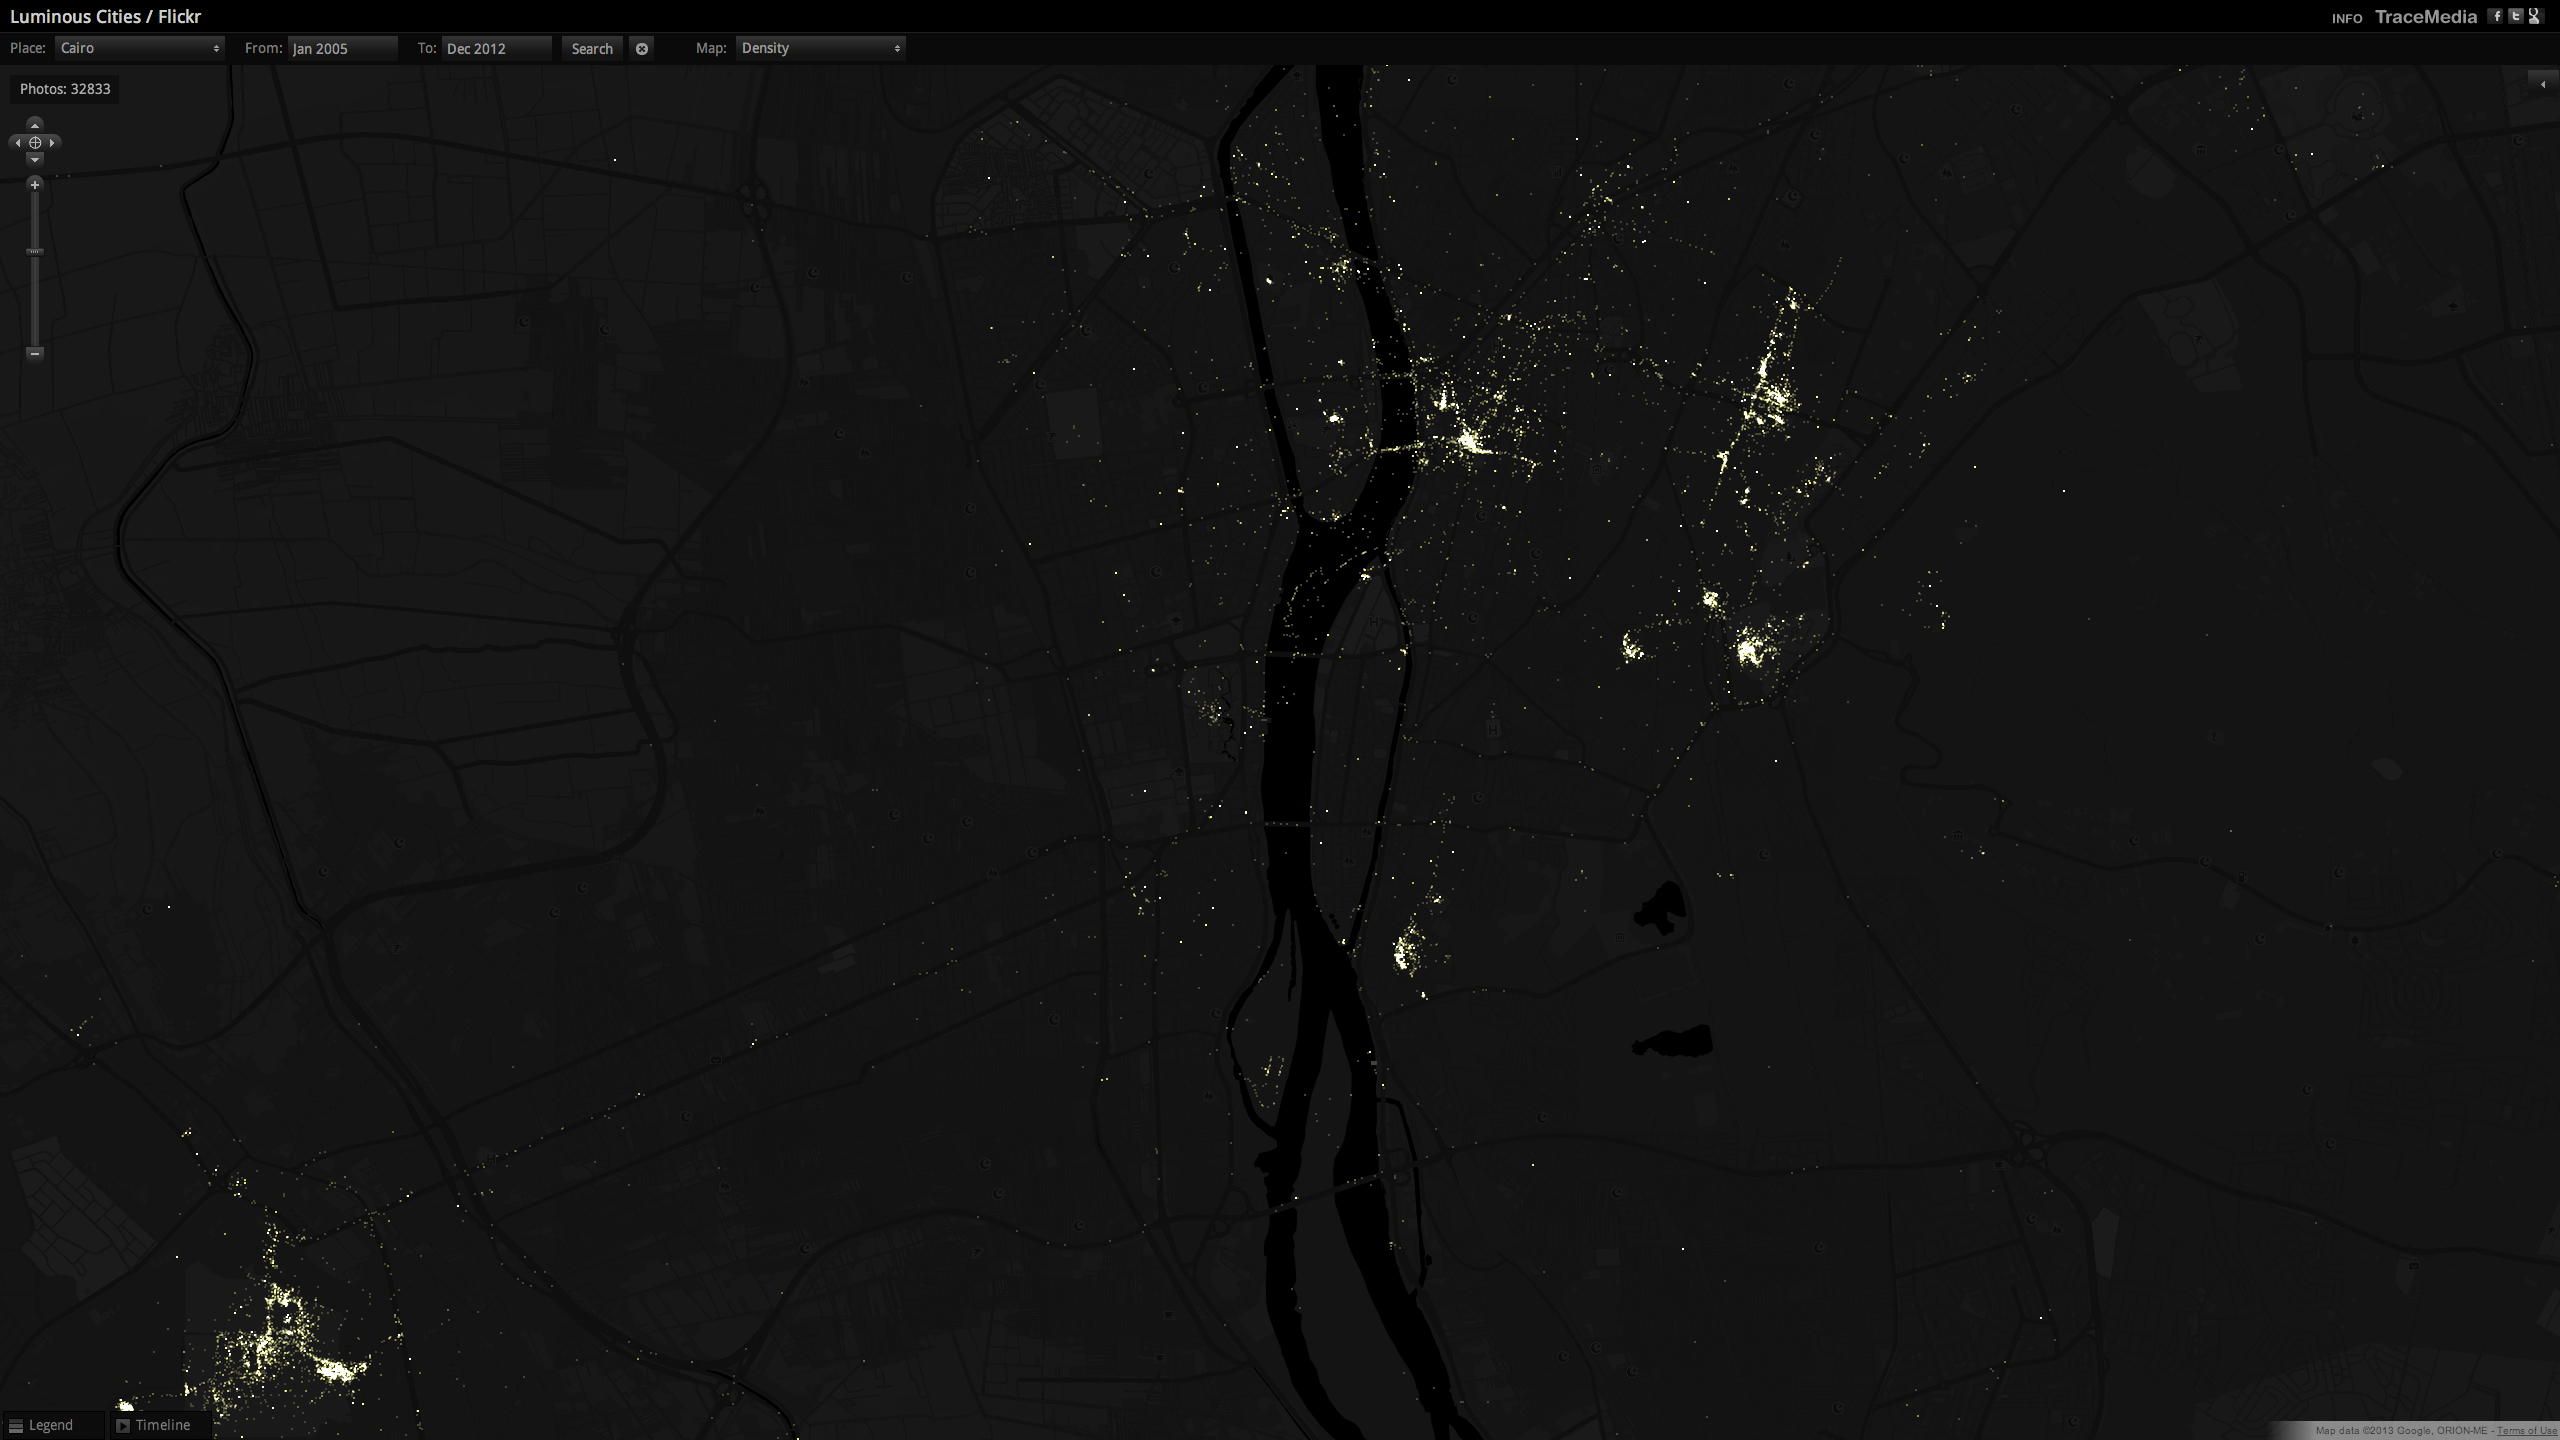The image size is (2560, 1440).
Task: Click the Search button
Action: (x=592, y=48)
